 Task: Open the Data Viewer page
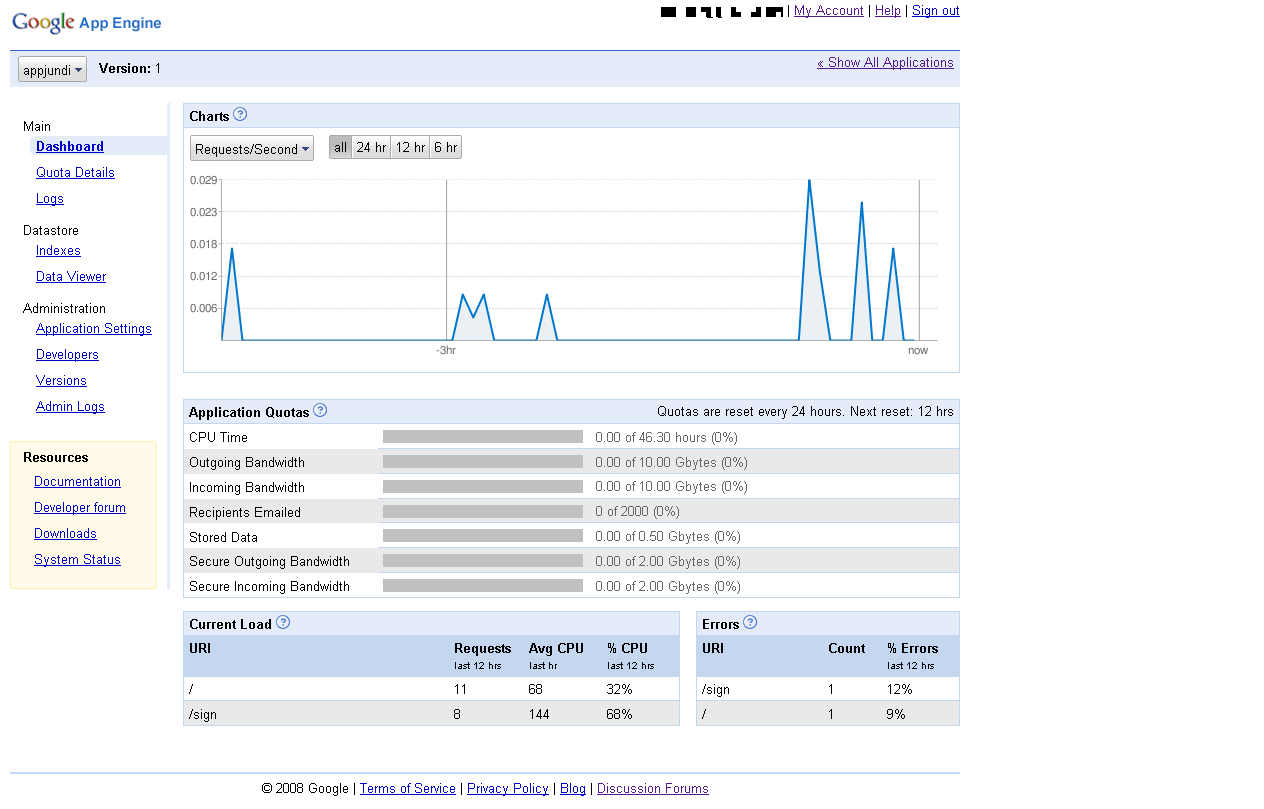(x=71, y=277)
